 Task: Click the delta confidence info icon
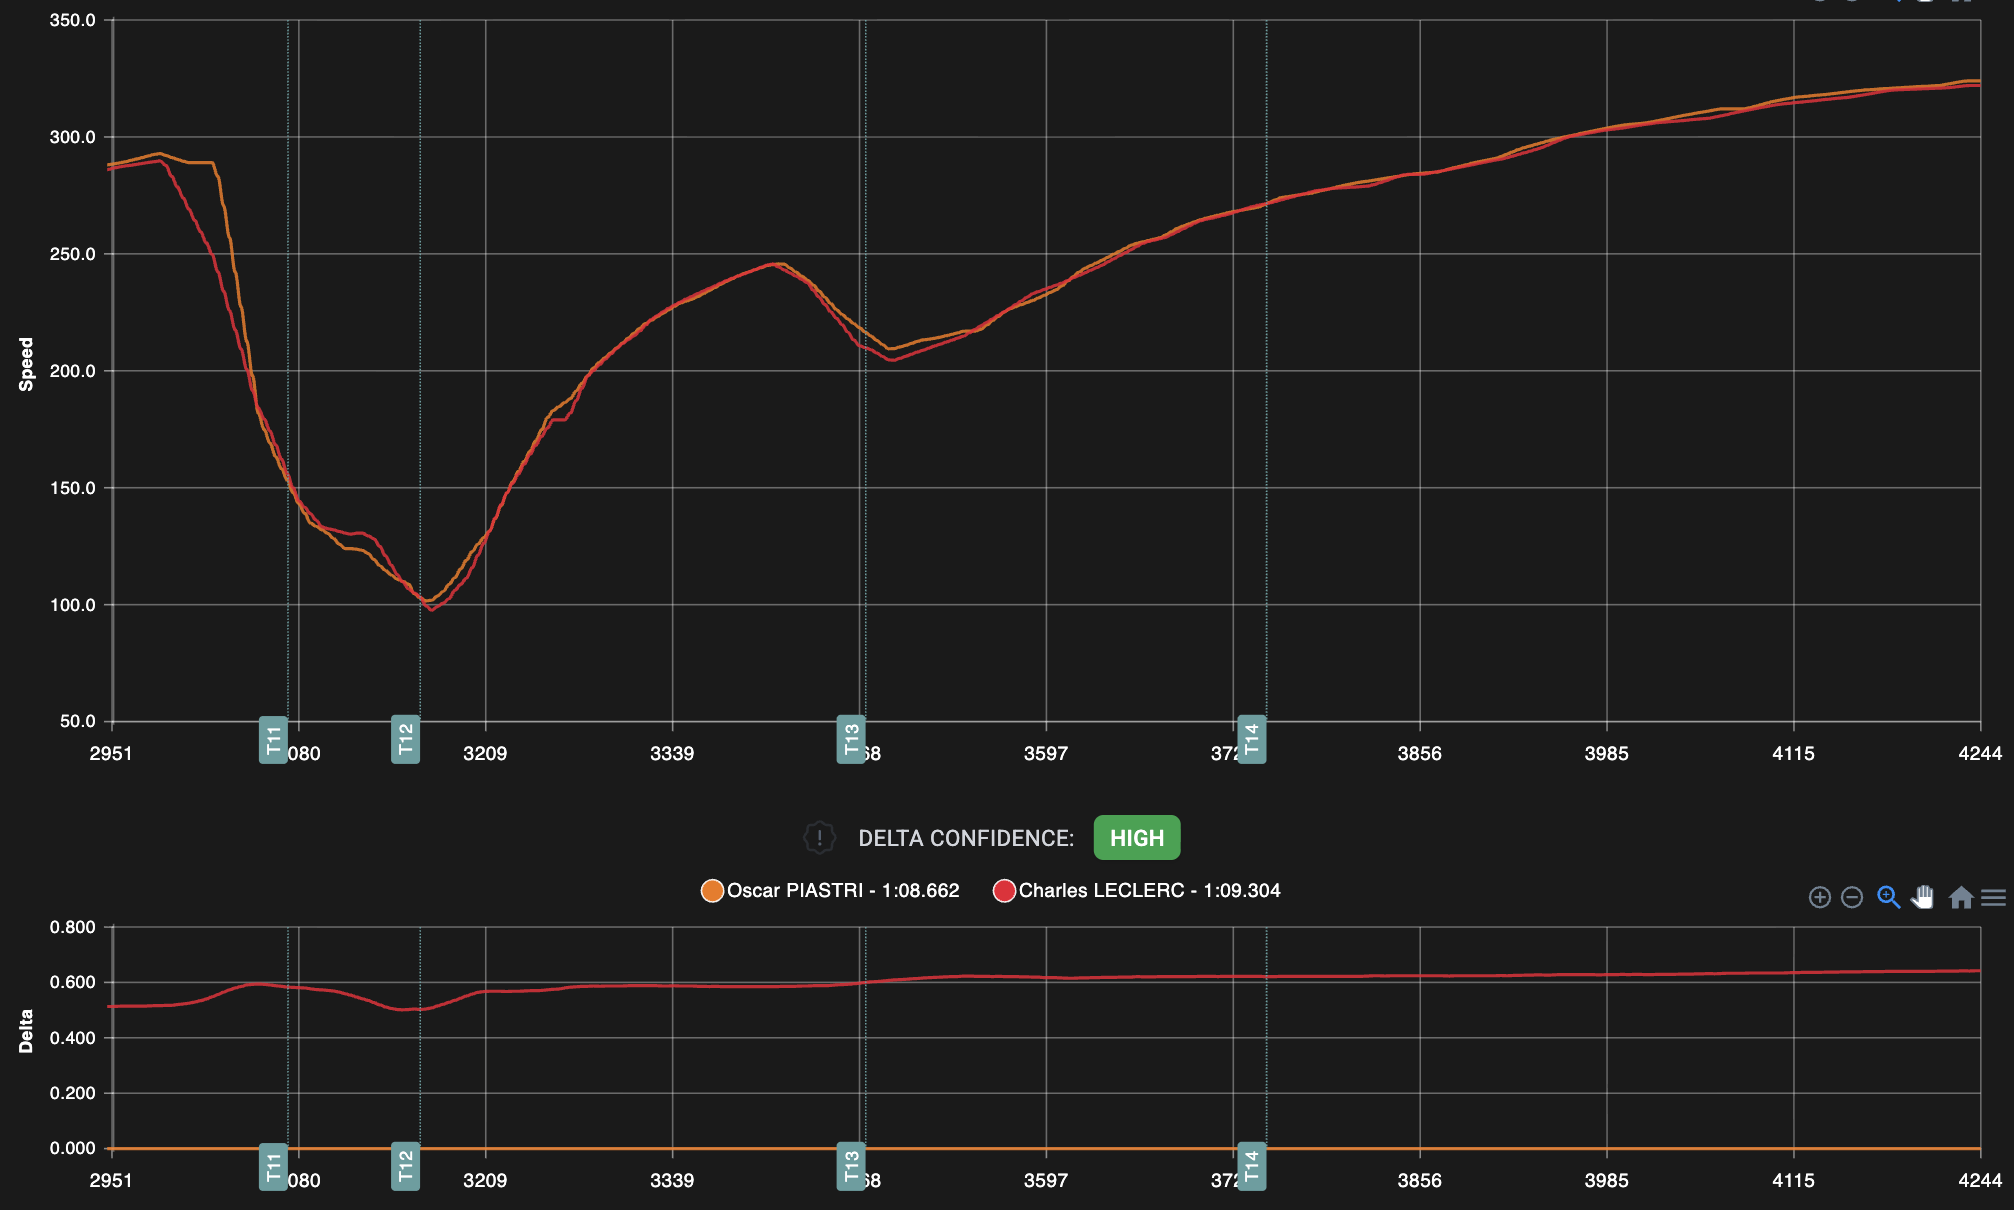(819, 838)
